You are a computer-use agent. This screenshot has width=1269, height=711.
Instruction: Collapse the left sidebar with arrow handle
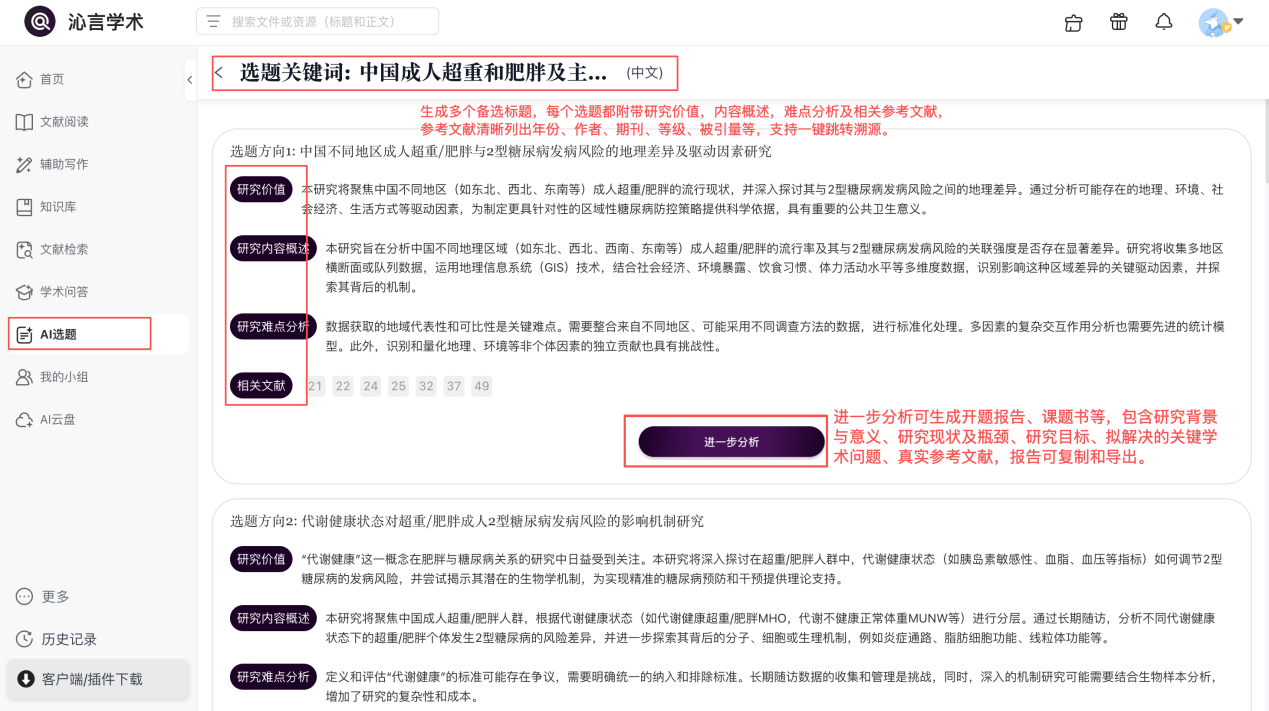[x=190, y=80]
